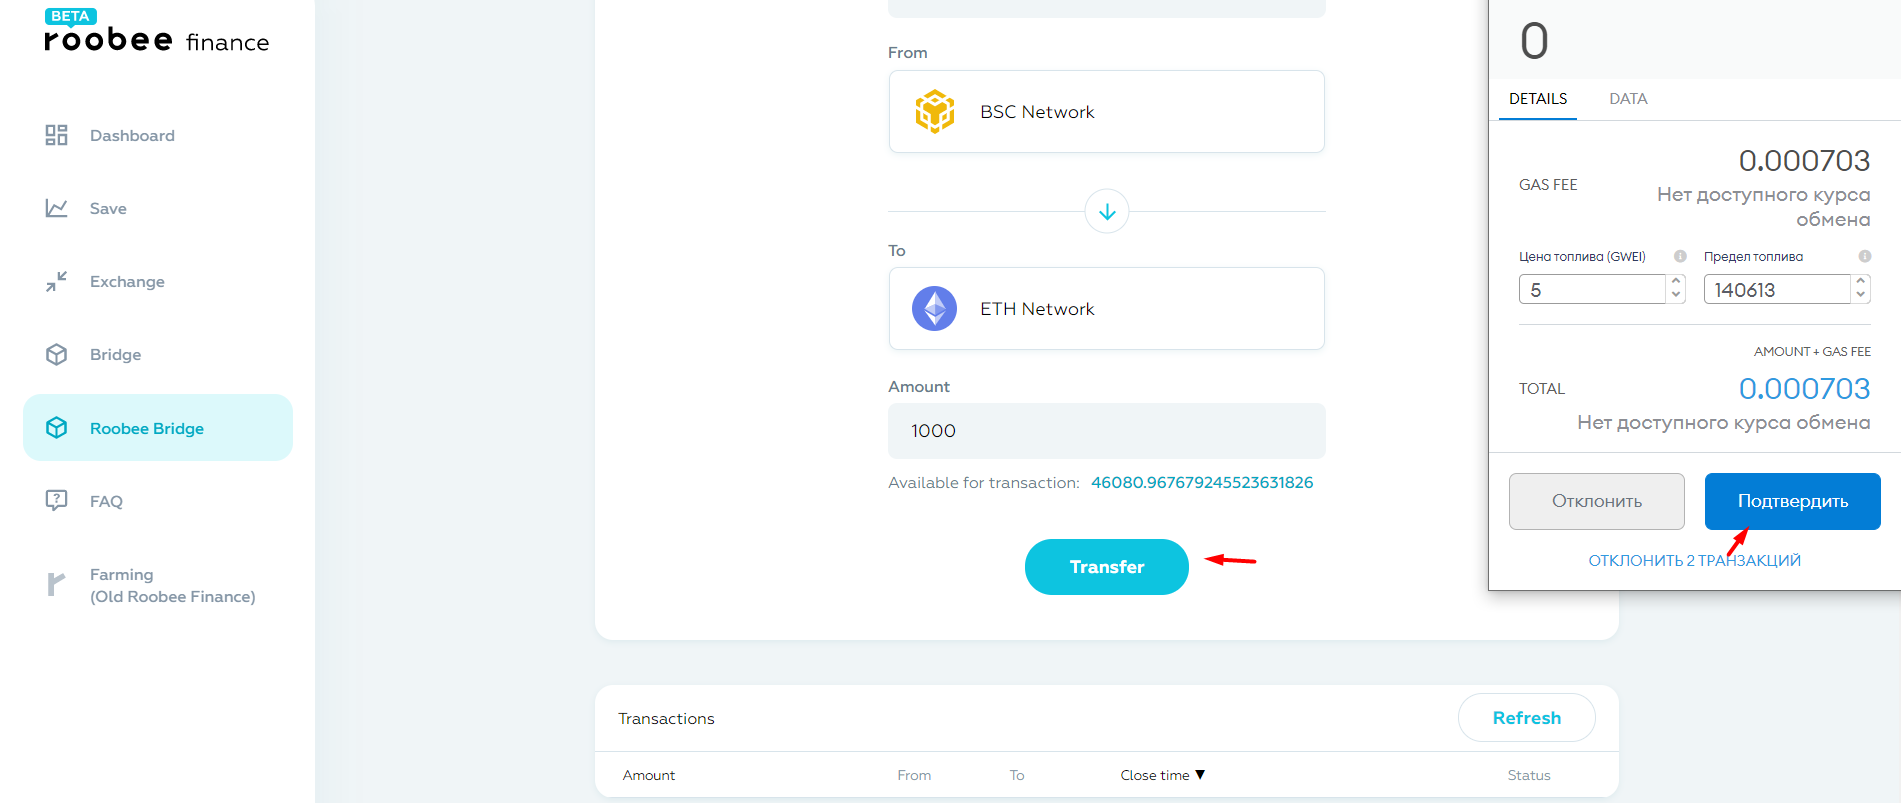
Task: Switch to the DATA tab
Action: click(1628, 99)
